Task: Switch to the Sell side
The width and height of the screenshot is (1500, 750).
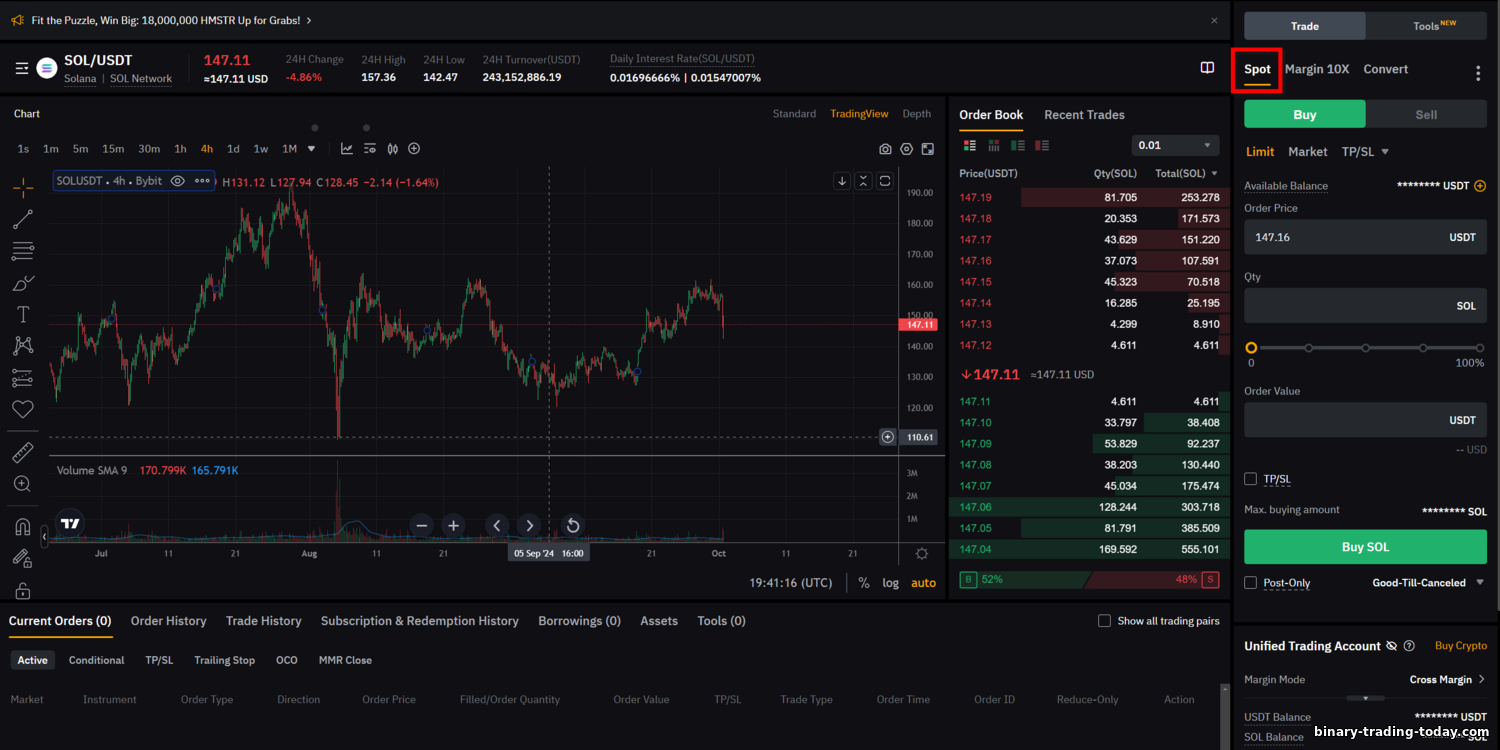Action: pyautogui.click(x=1426, y=114)
